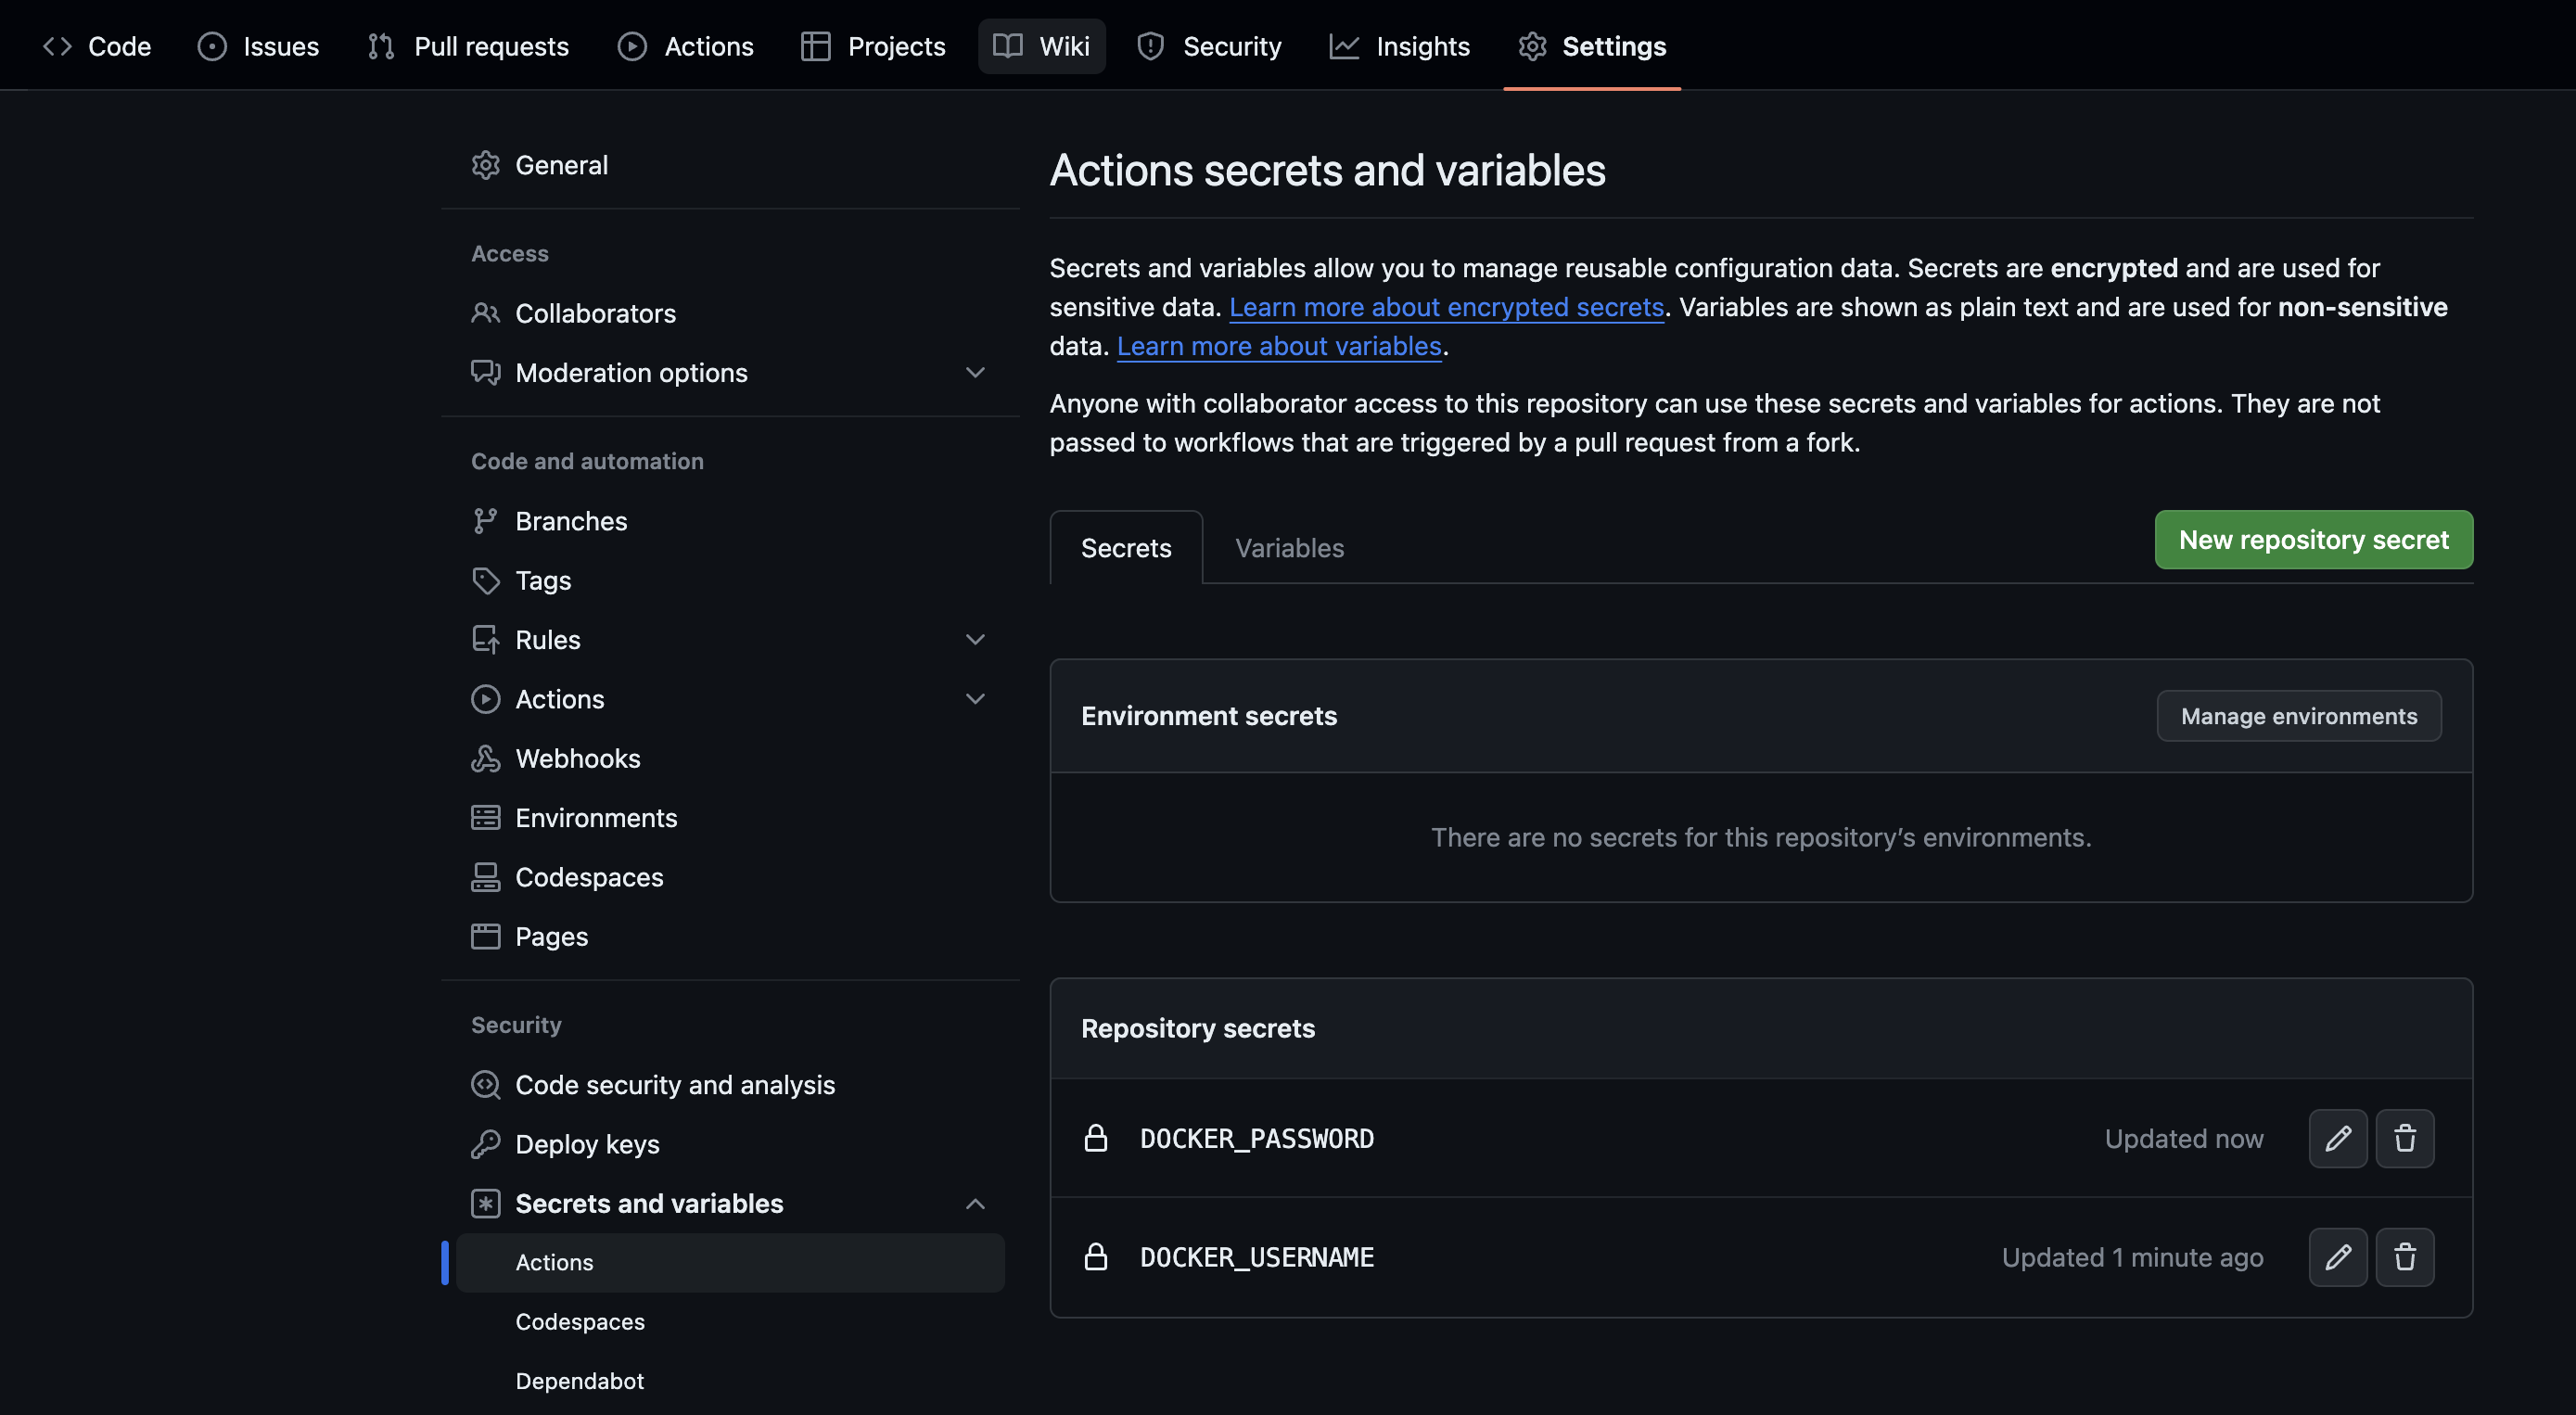Click the Webhooks icon in sidebar

tap(485, 758)
